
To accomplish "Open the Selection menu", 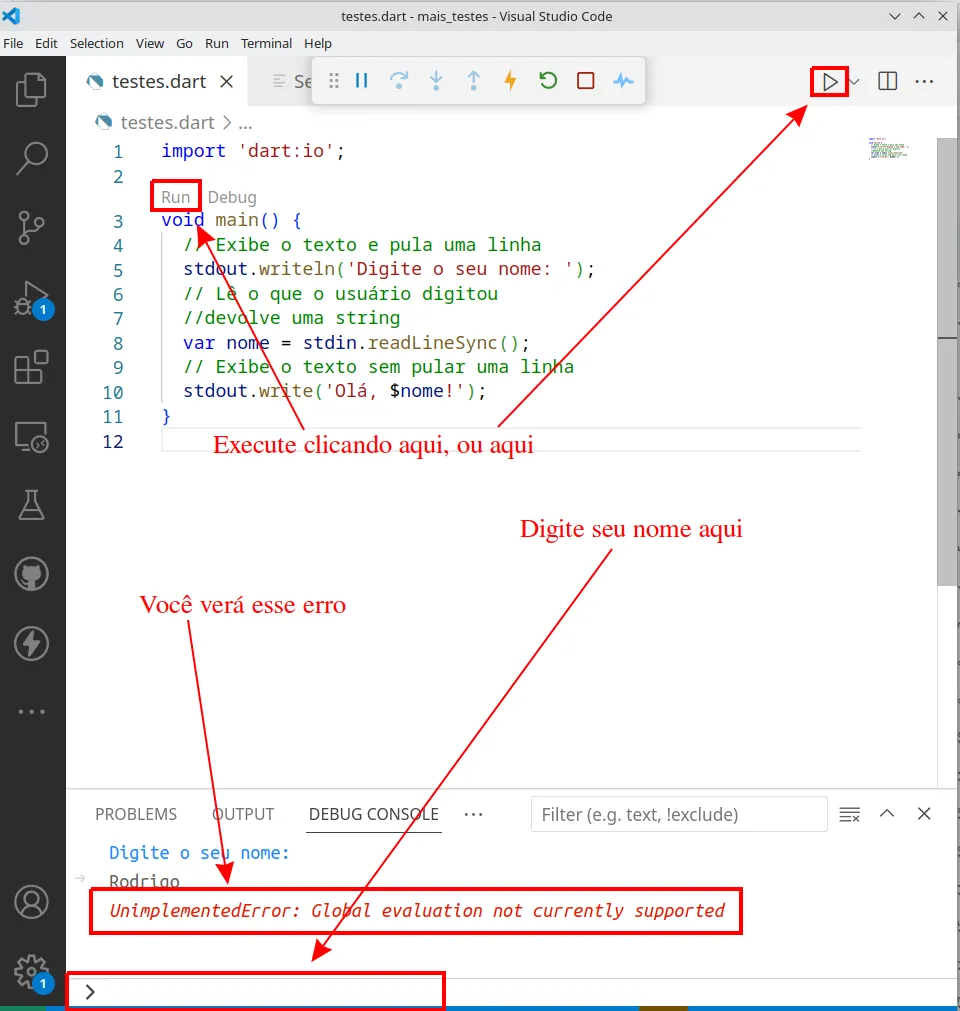I will click(x=97, y=43).
